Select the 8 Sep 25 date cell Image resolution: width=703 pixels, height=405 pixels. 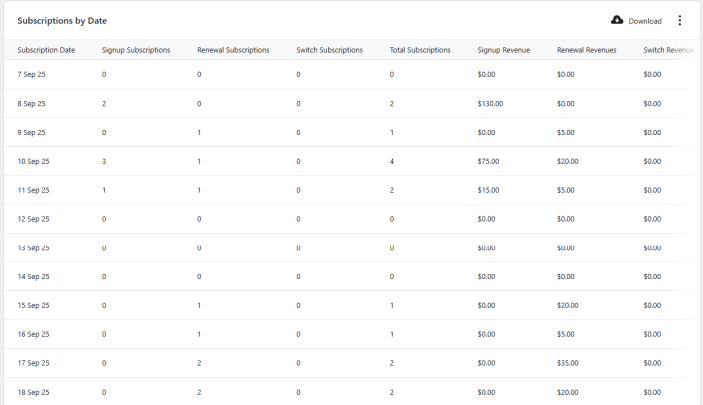pyautogui.click(x=33, y=103)
